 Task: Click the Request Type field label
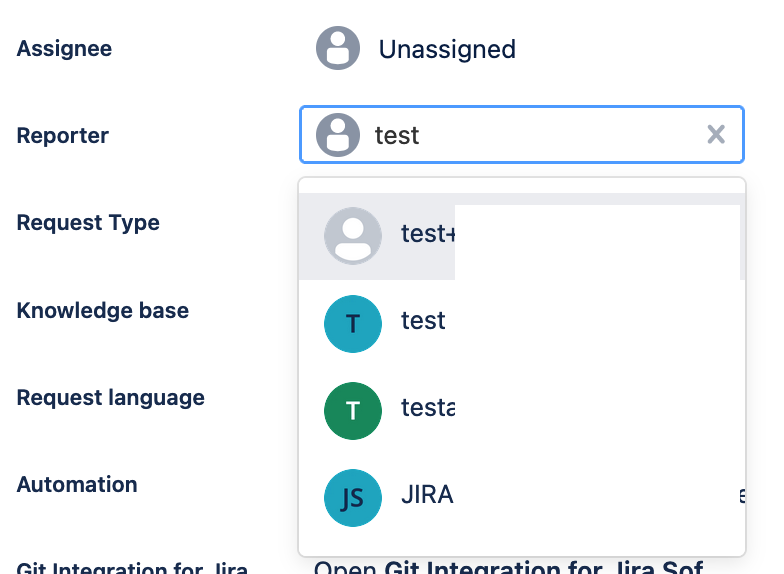(x=88, y=223)
